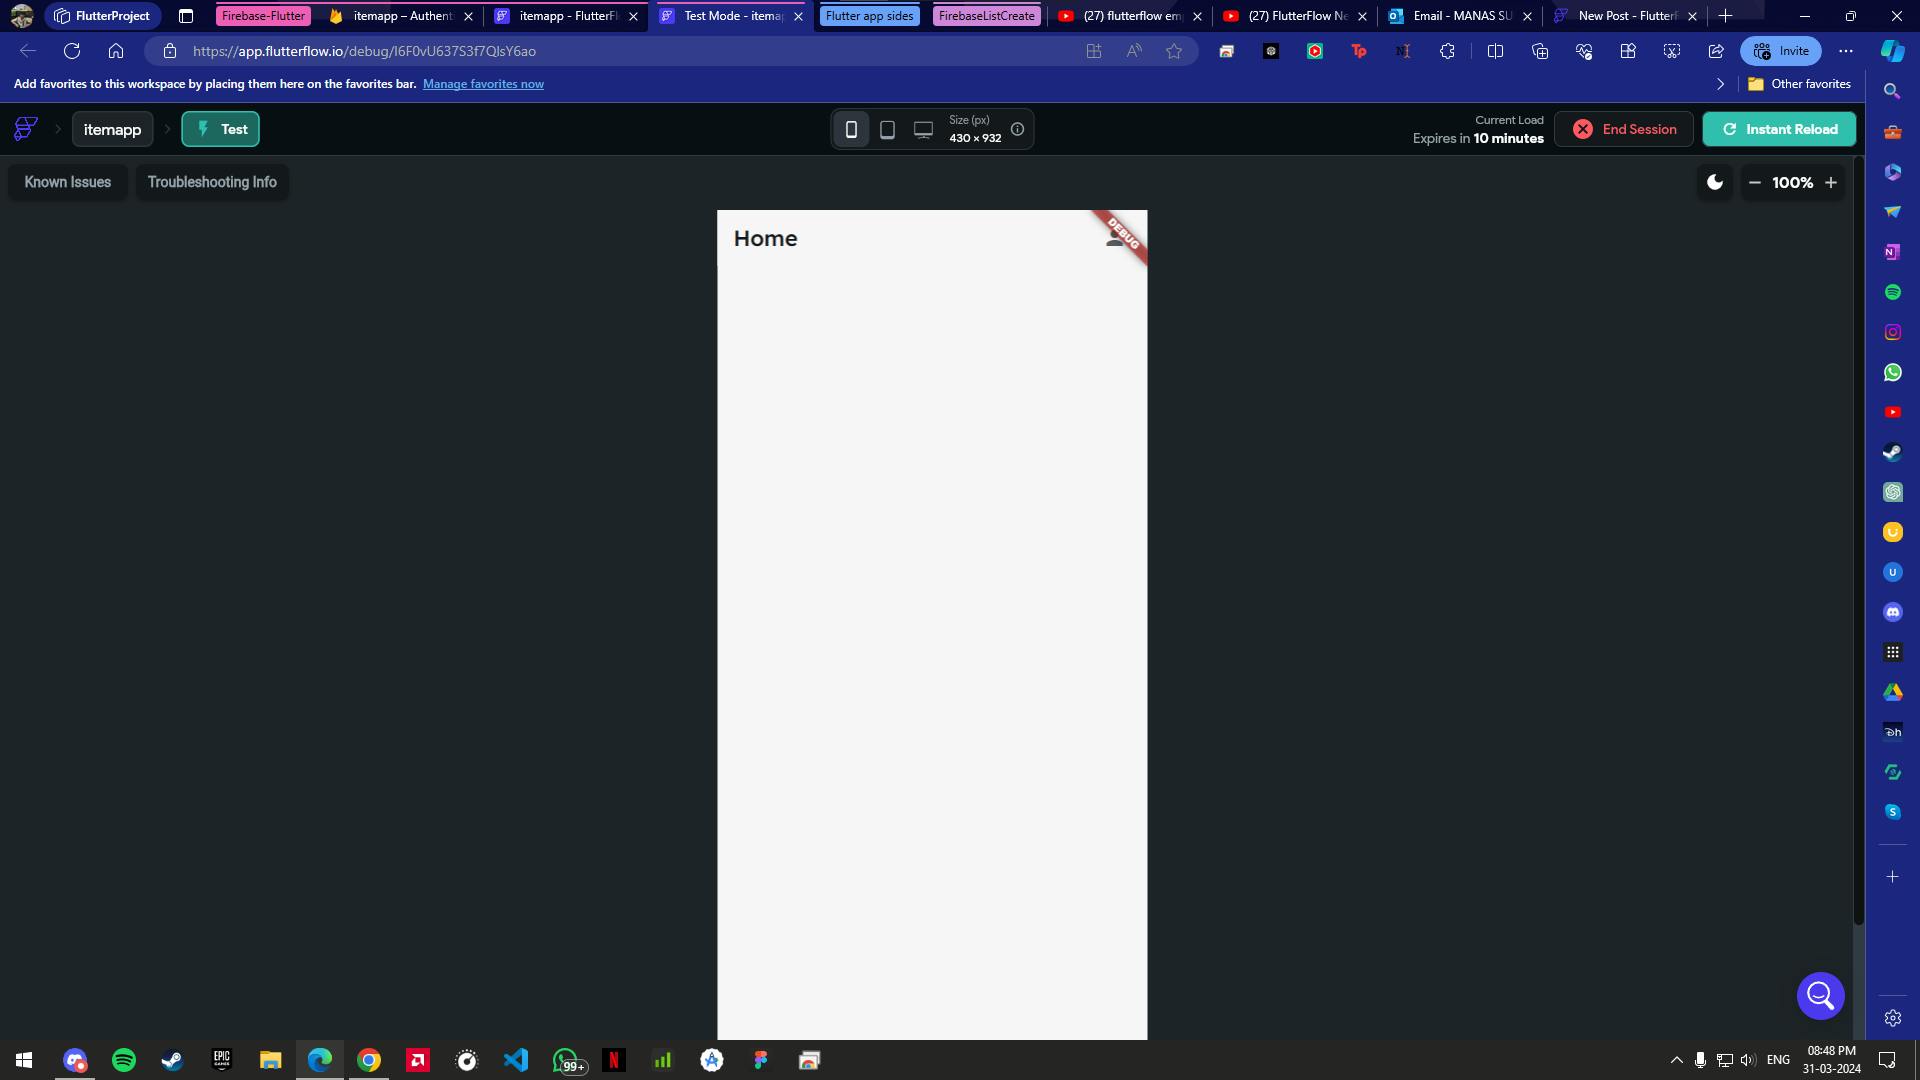Screen dimensions: 1920x1080
Task: Open Visual Studio Code from taskbar
Action: [516, 1060]
